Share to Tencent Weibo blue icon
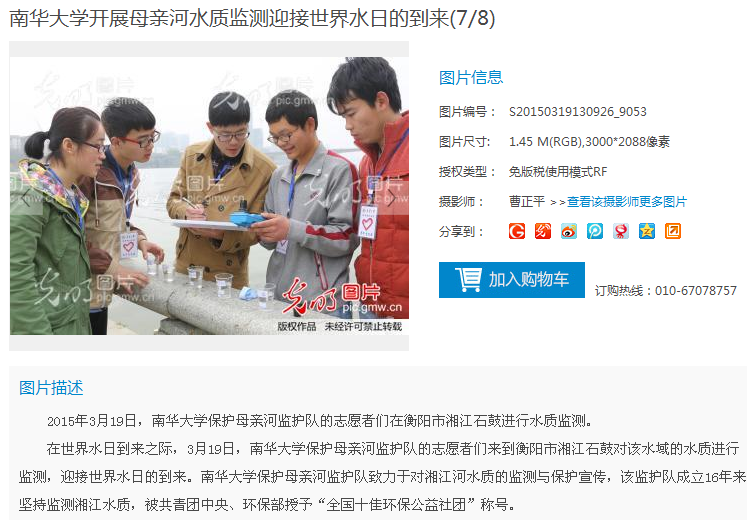Viewport: 747px width, 520px height. point(595,231)
